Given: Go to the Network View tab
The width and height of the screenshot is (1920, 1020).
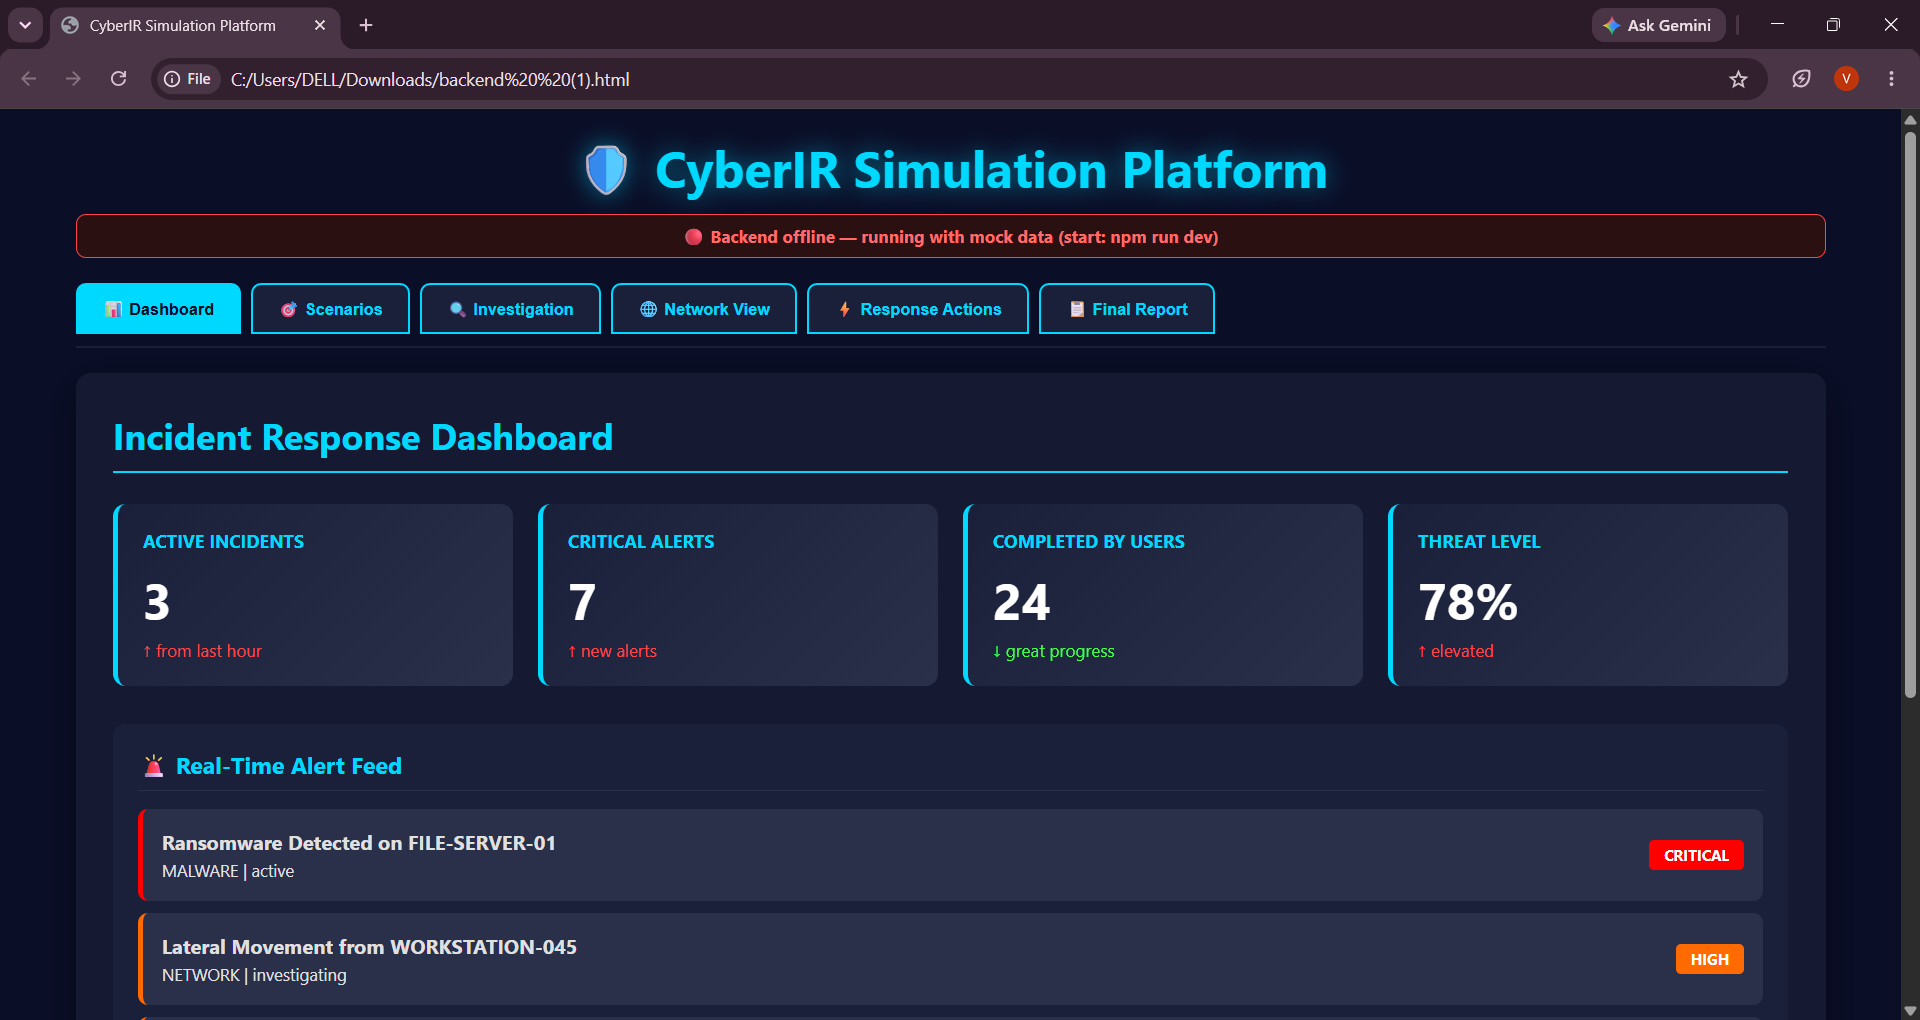Looking at the screenshot, I should 704,309.
